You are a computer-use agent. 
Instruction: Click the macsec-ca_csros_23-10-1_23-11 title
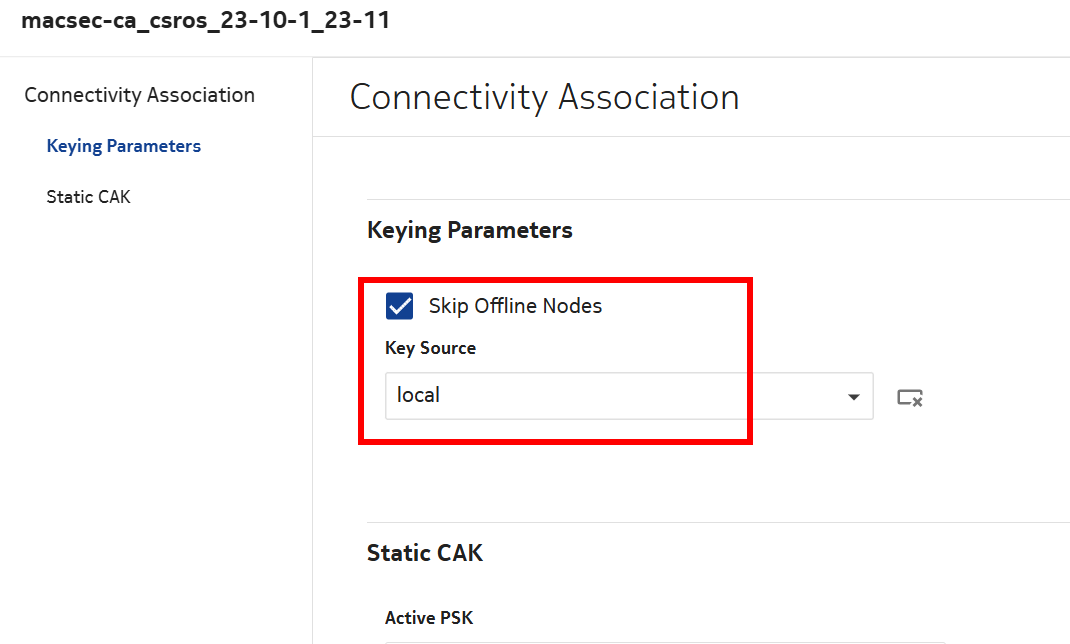(205, 20)
